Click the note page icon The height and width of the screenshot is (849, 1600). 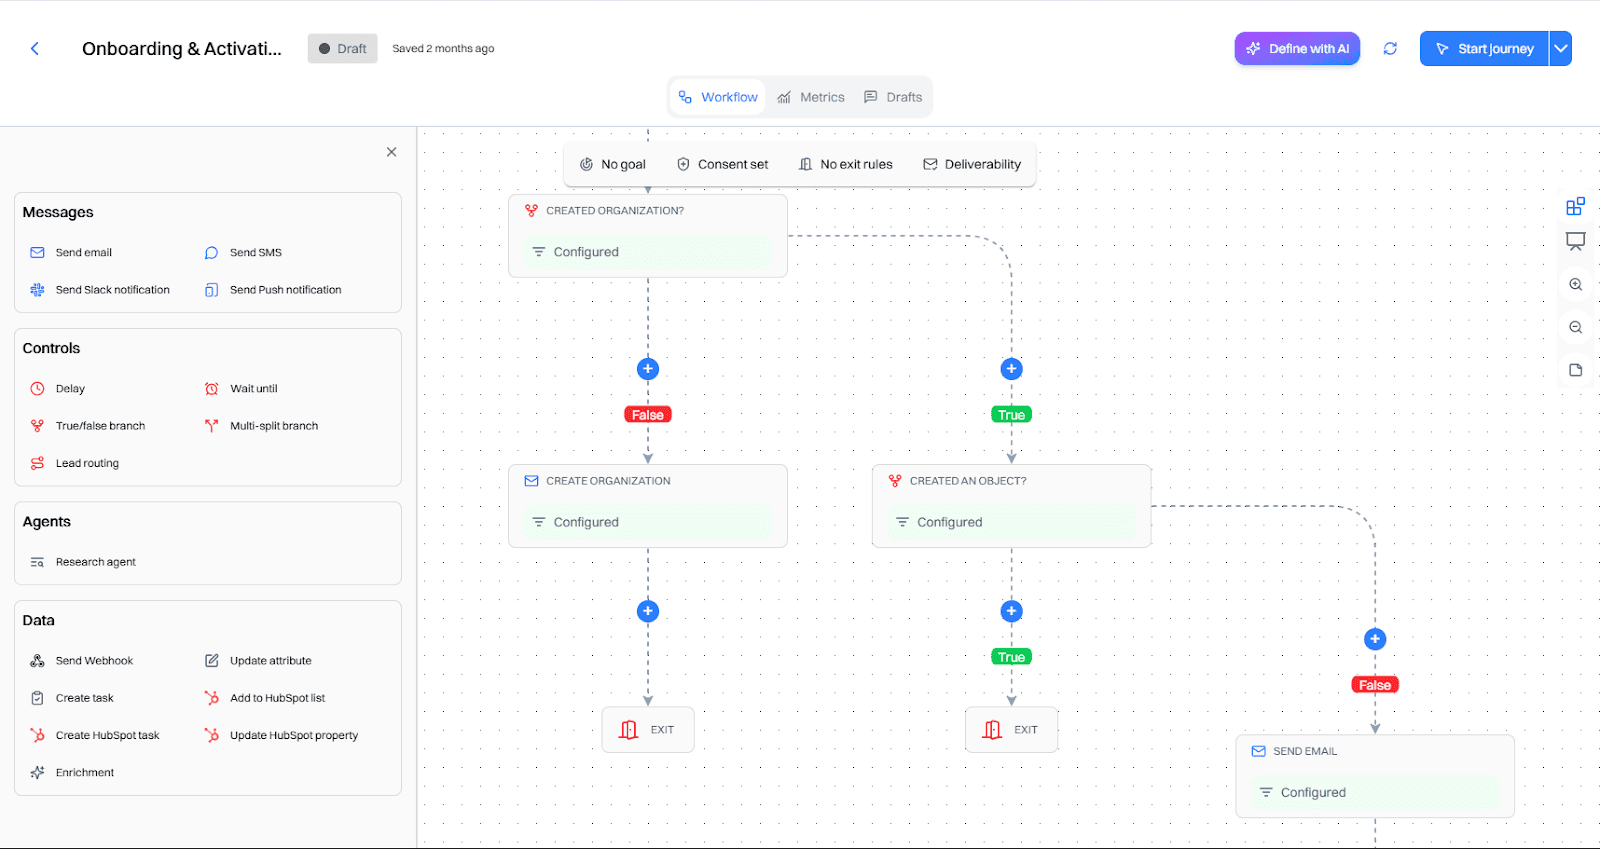pos(1575,370)
